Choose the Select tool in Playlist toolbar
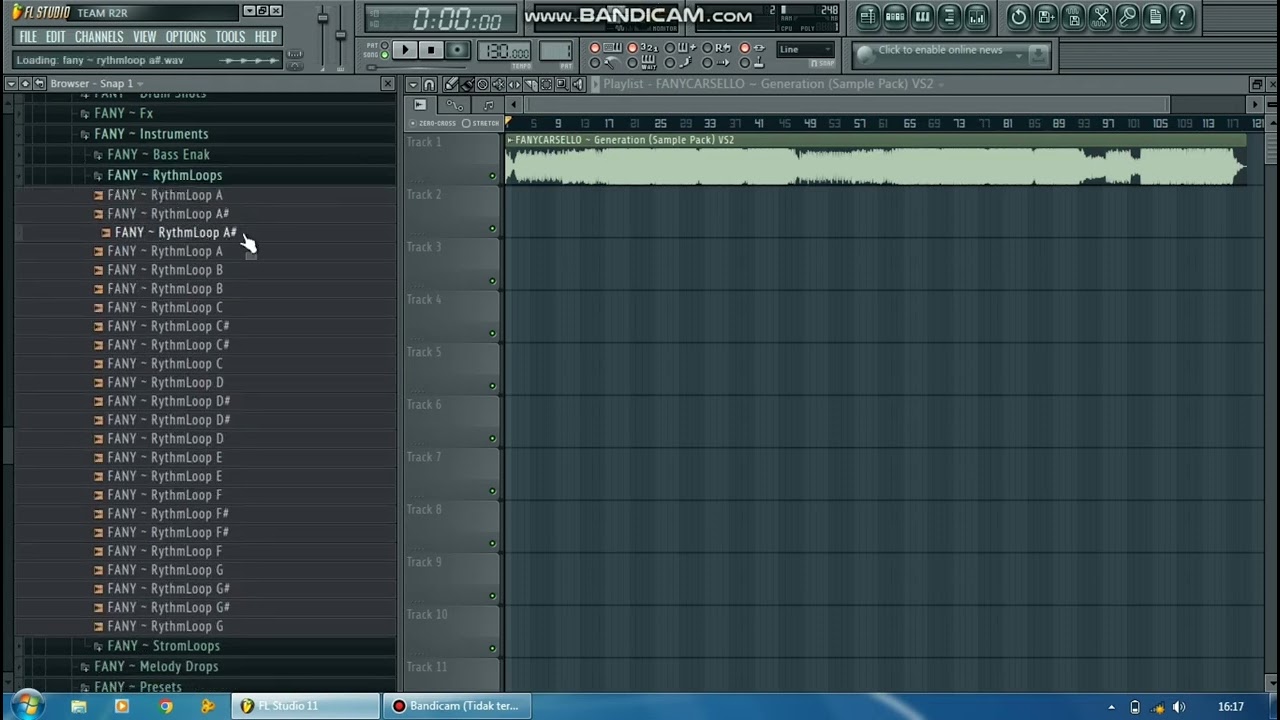Viewport: 1280px width, 720px height. 546,84
